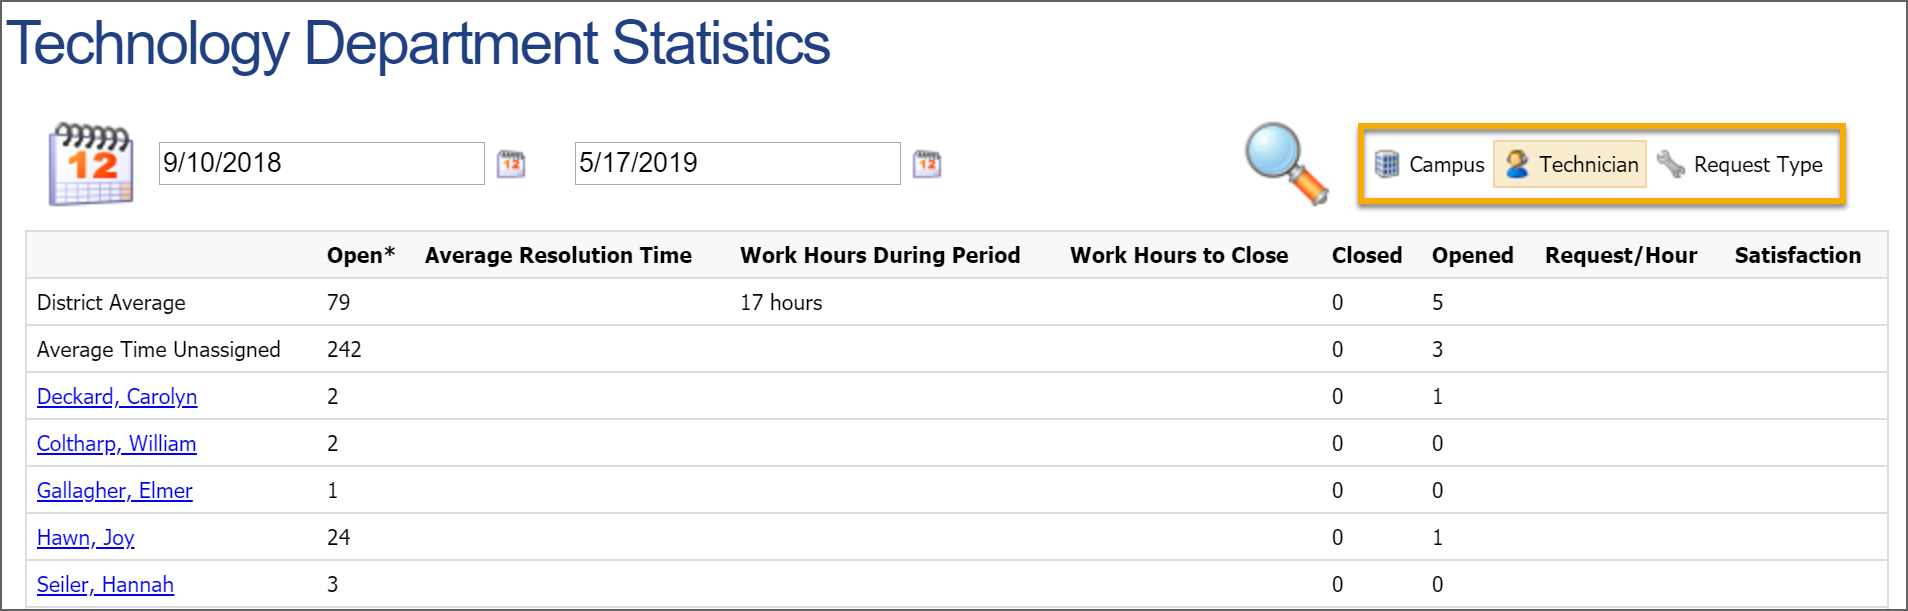Select the Technician view tab

click(1570, 164)
